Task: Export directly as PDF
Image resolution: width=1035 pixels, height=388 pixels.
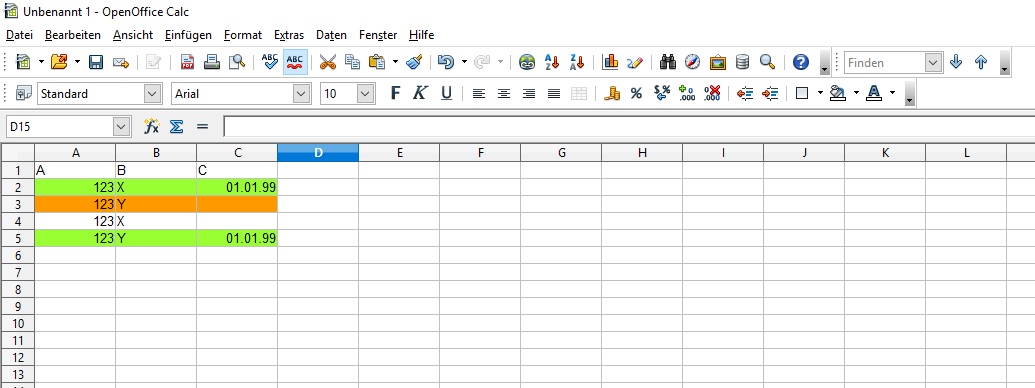Action: click(x=187, y=62)
